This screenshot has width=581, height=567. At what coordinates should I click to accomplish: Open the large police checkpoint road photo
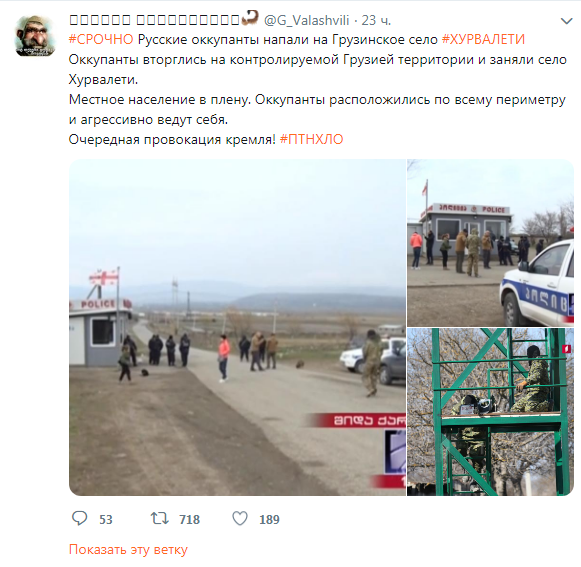tap(237, 327)
